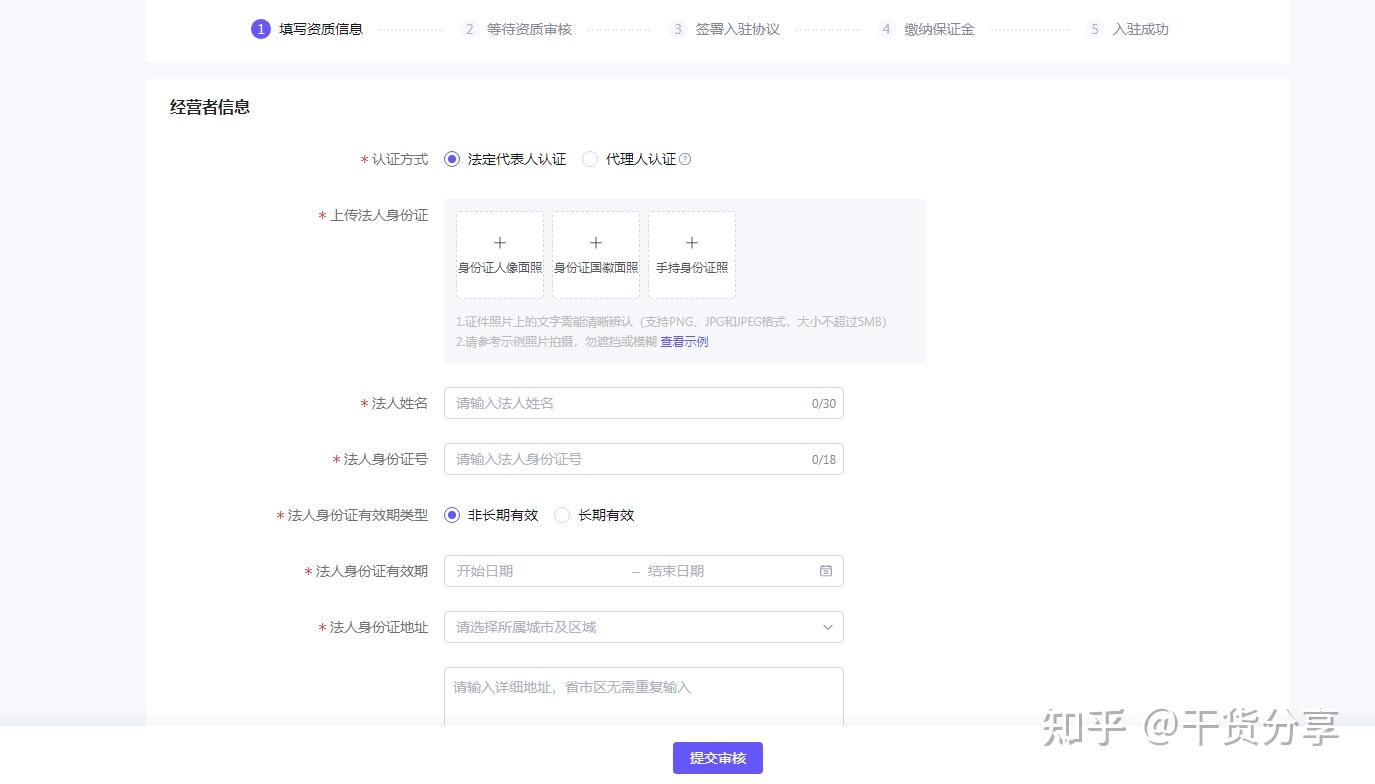The height and width of the screenshot is (784, 1375).
Task: Click the 法人身份证有效期 field label
Action: (372, 571)
